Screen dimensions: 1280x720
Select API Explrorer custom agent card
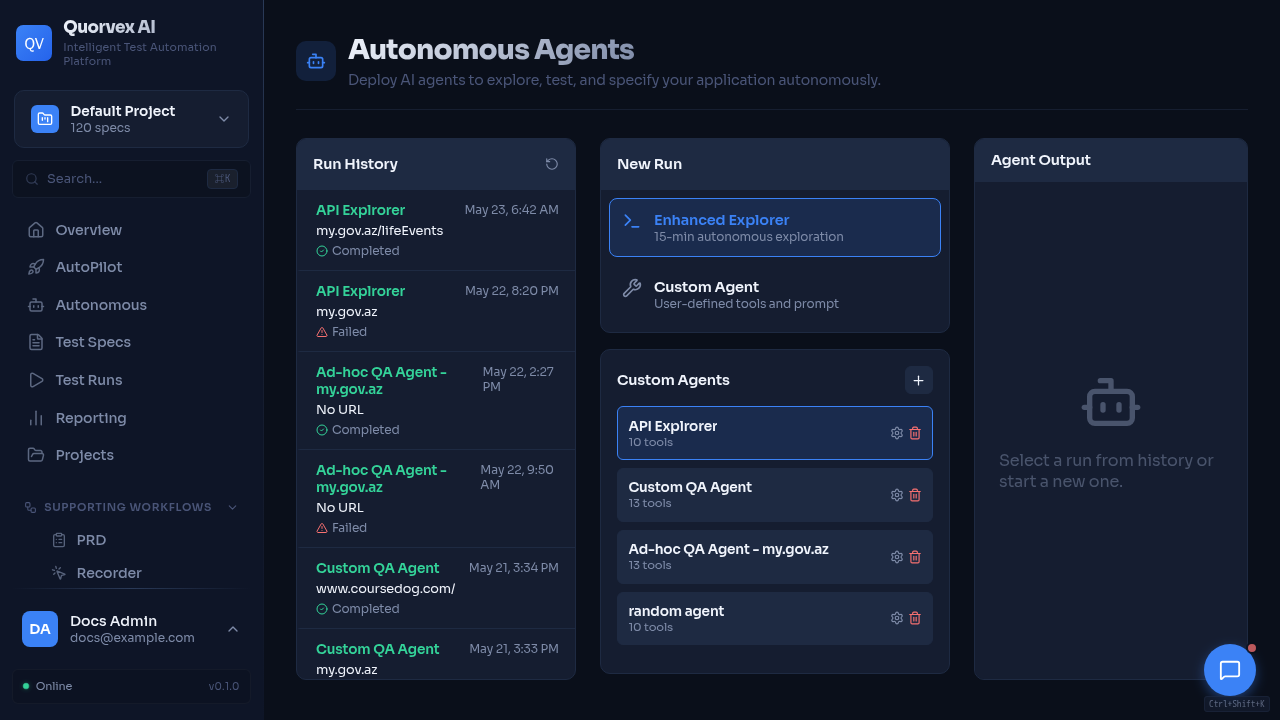tap(775, 433)
